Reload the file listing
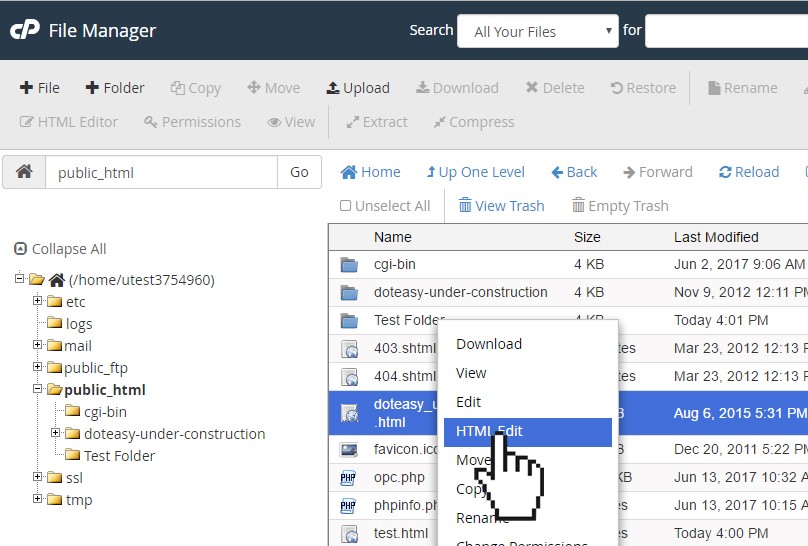Screen dimensions: 808x546 pos(749,172)
